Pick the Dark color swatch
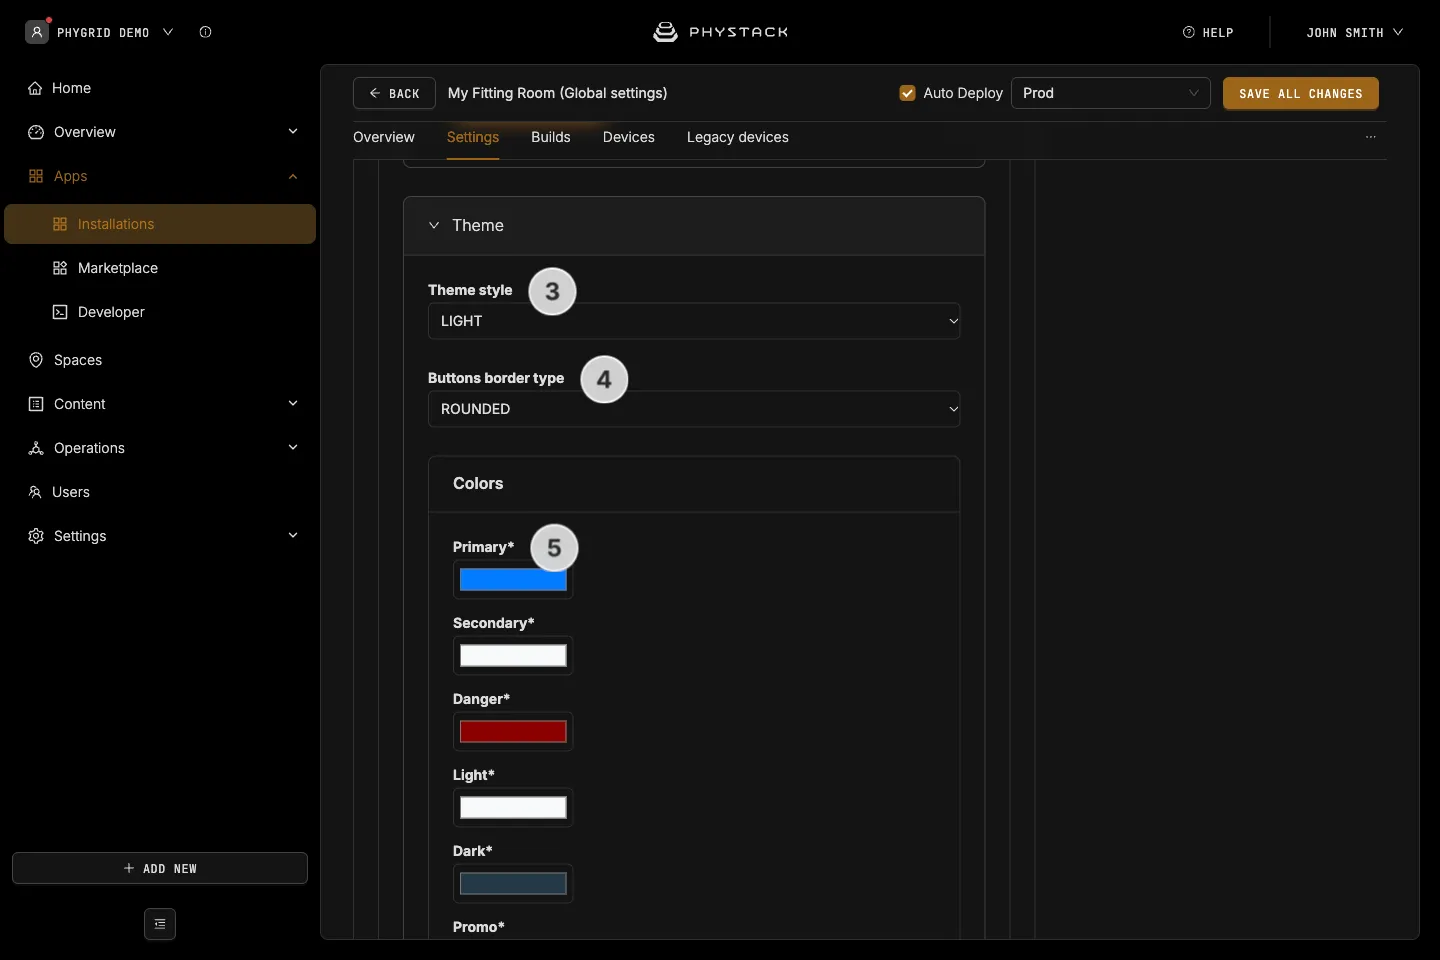 (513, 884)
